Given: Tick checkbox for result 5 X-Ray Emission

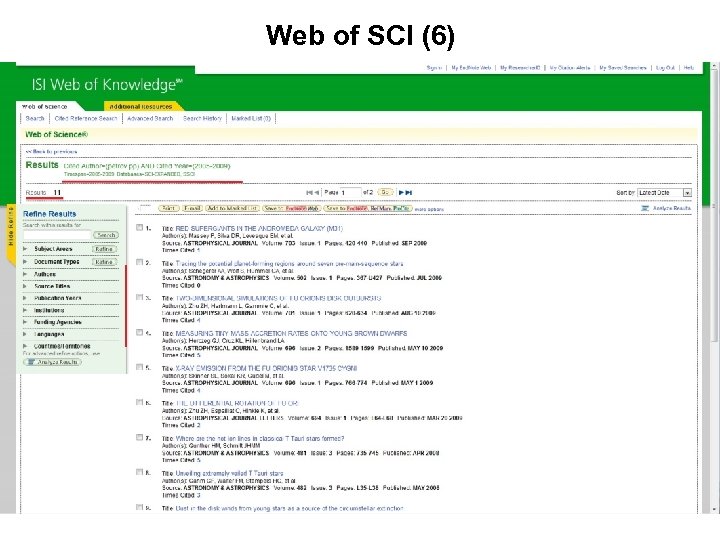Looking at the screenshot, I should click(140, 367).
